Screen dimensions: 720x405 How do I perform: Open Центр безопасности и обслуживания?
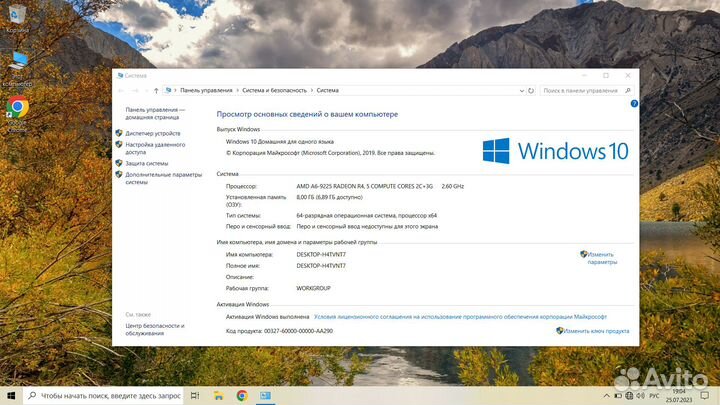click(155, 329)
